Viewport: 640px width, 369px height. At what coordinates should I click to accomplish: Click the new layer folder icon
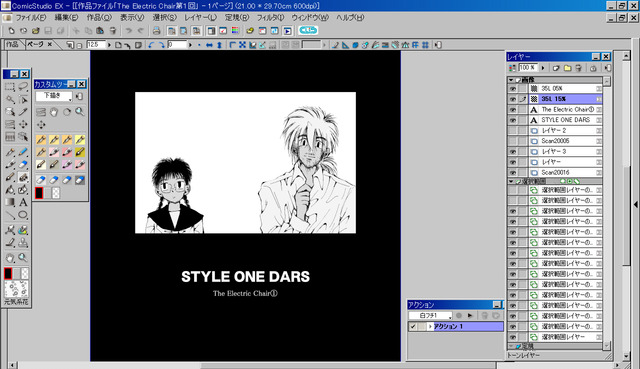(x=567, y=68)
